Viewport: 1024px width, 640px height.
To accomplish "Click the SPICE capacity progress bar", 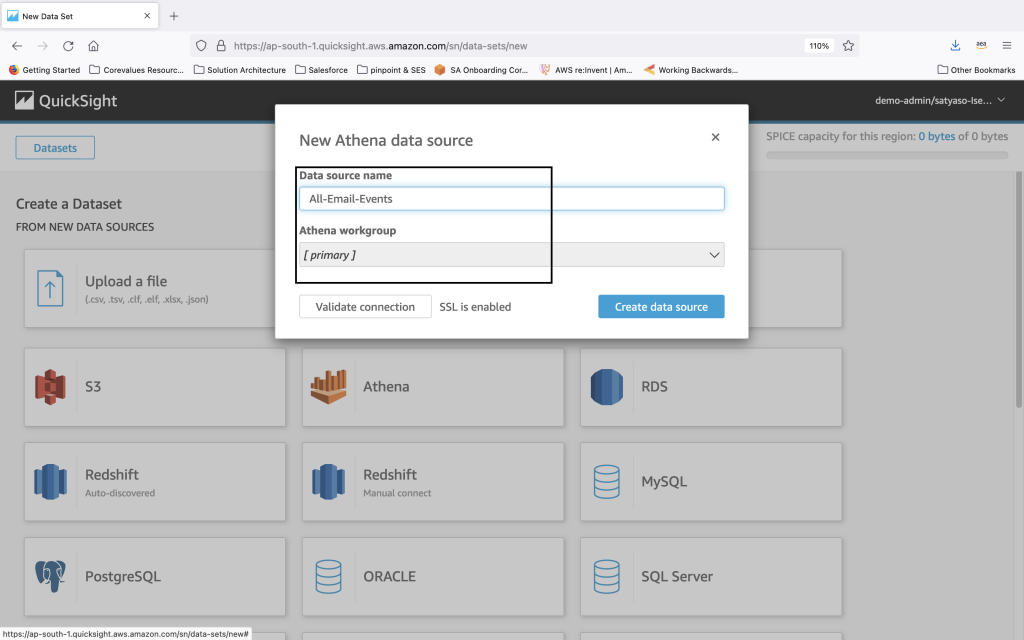I will [887, 155].
